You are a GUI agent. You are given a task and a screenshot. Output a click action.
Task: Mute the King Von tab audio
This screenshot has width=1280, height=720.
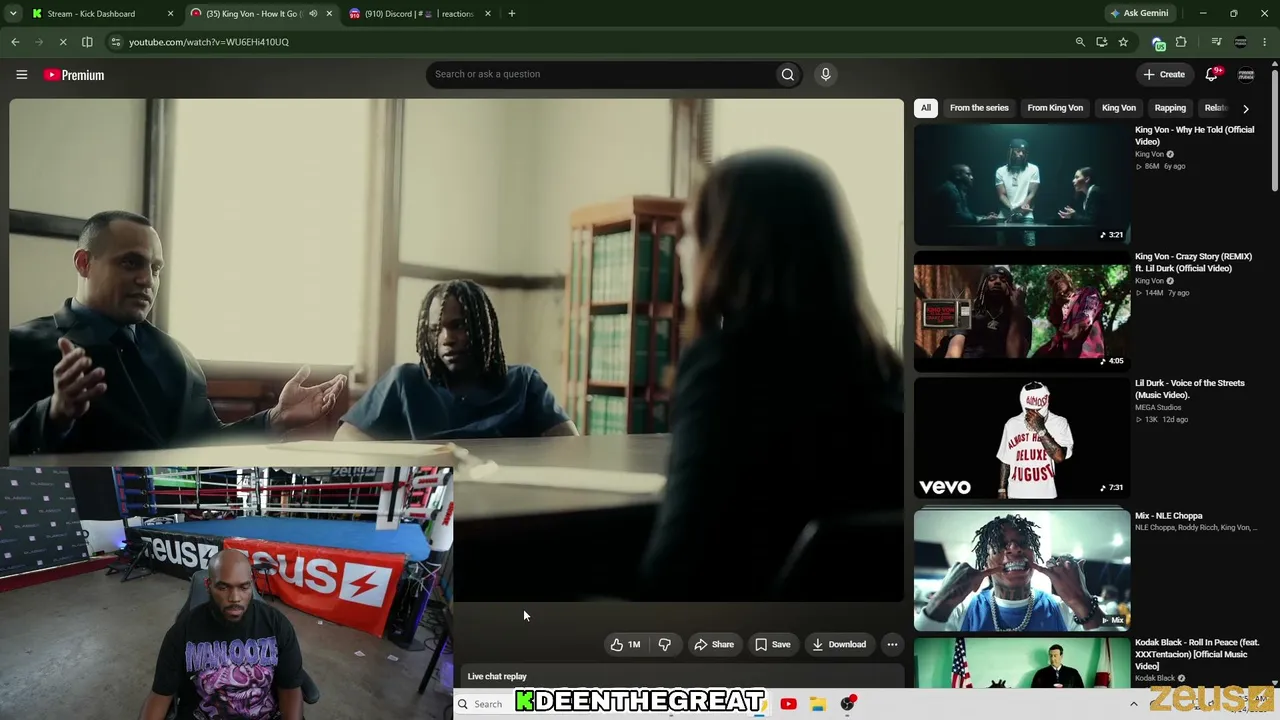point(313,14)
